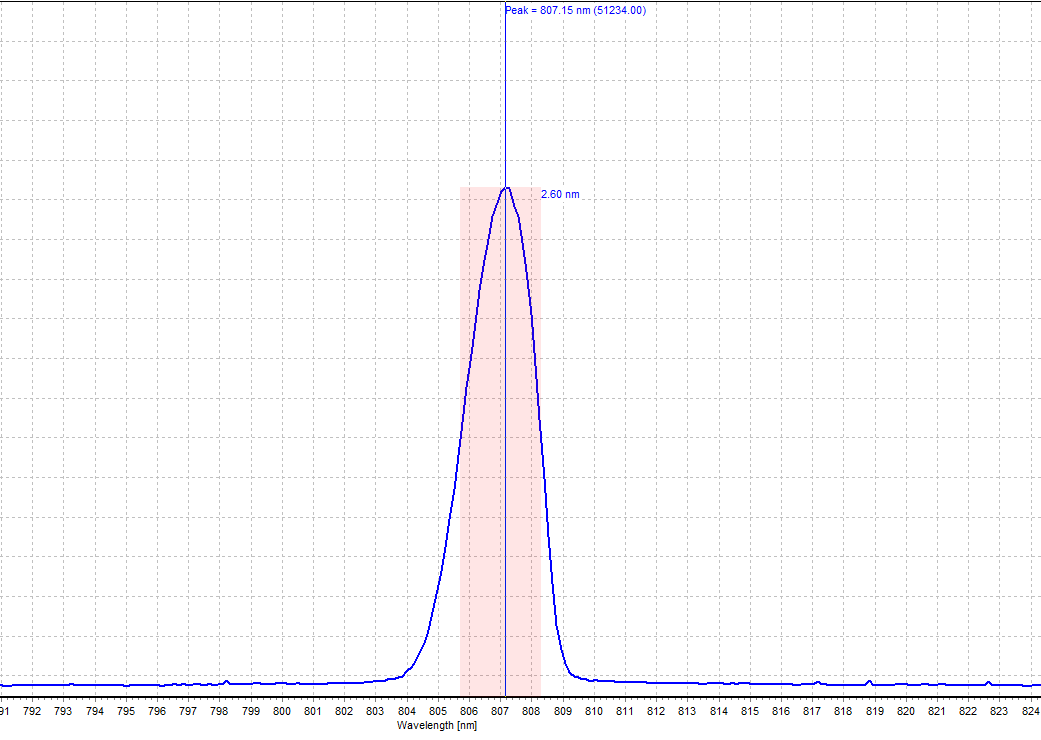Click the 810 wavelength tick label
This screenshot has height=740, width=1041.
pos(593,711)
